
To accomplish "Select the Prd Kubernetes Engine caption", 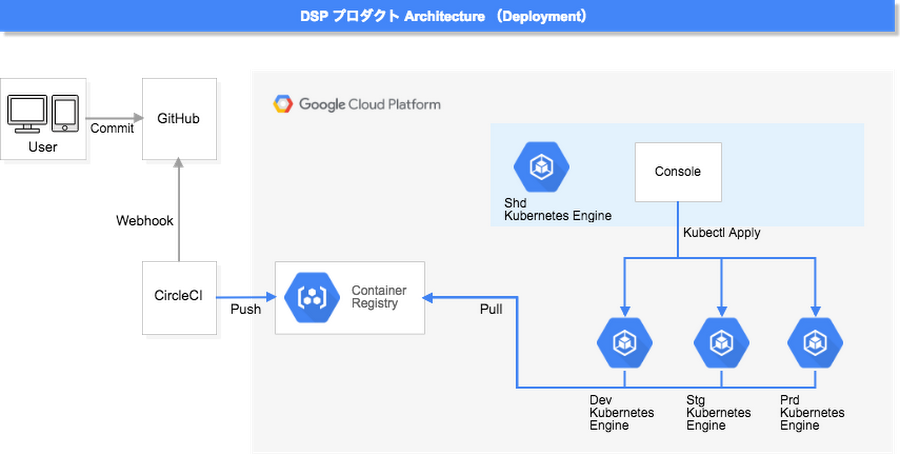I will tap(813, 413).
